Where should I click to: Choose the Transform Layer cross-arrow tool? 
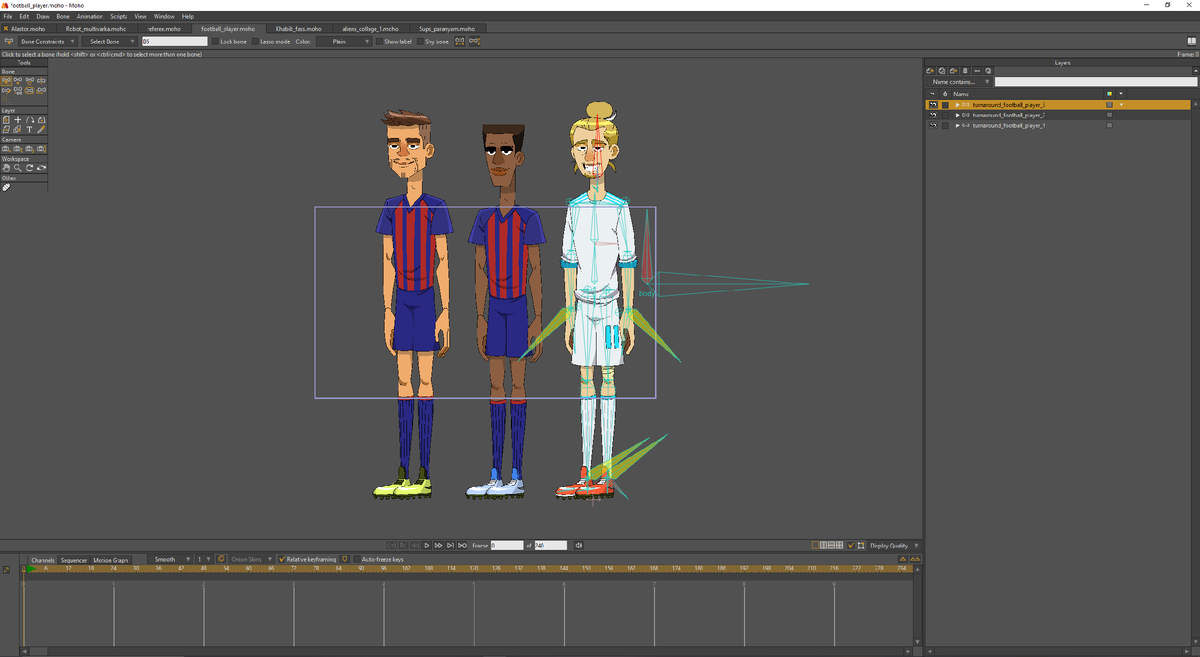point(17,119)
